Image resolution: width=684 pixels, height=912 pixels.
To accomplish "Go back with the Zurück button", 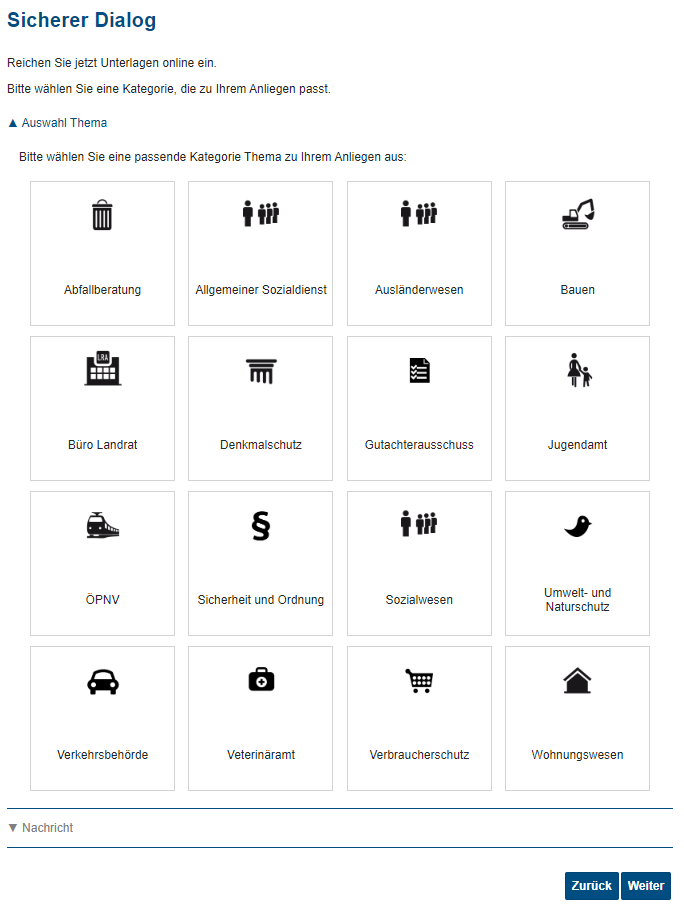I will (x=592, y=886).
